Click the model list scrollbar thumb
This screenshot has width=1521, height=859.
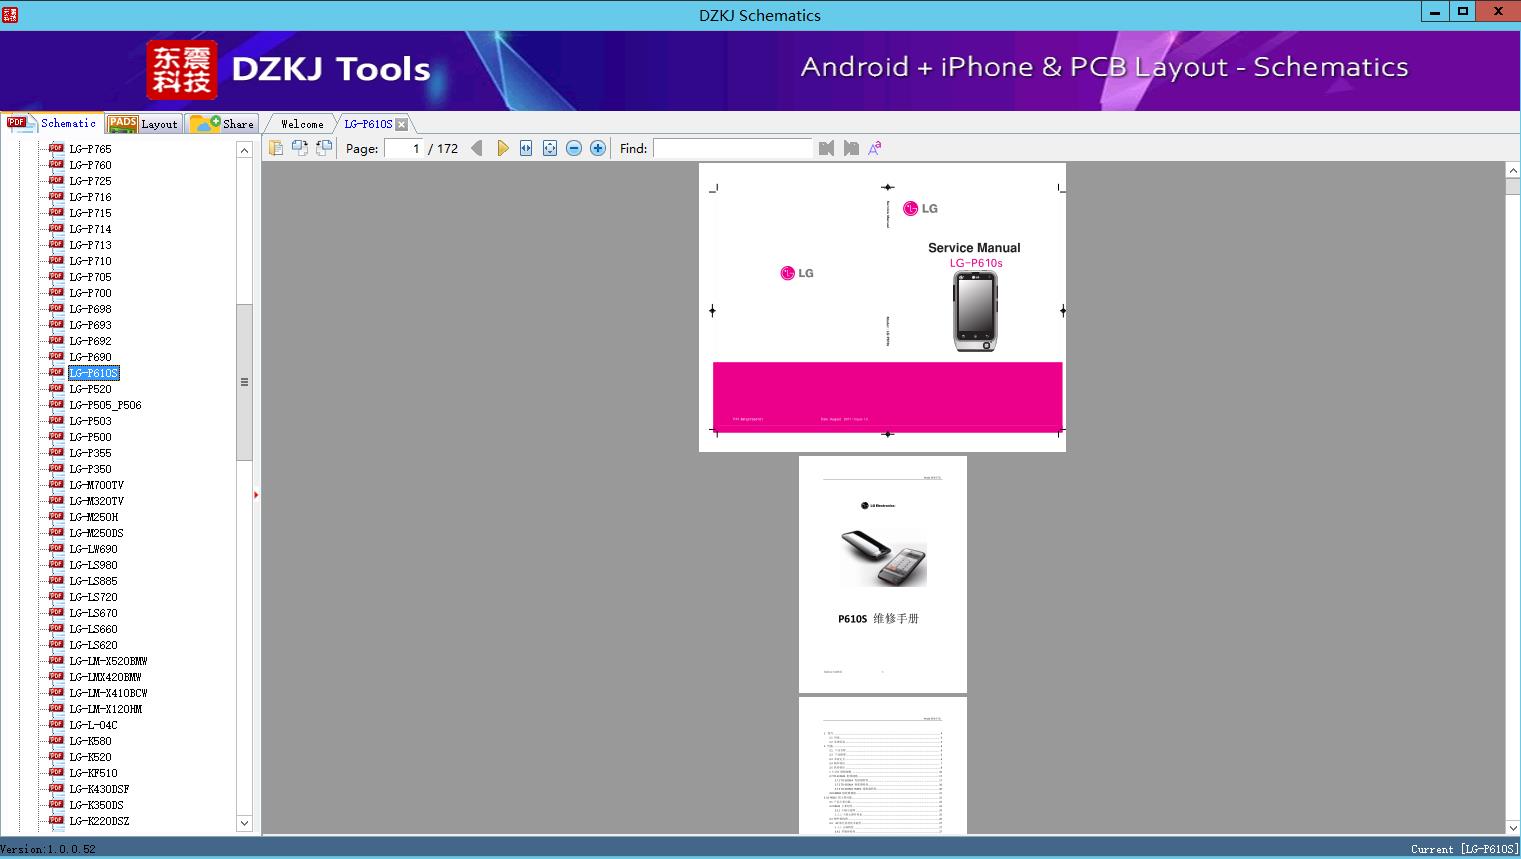244,382
